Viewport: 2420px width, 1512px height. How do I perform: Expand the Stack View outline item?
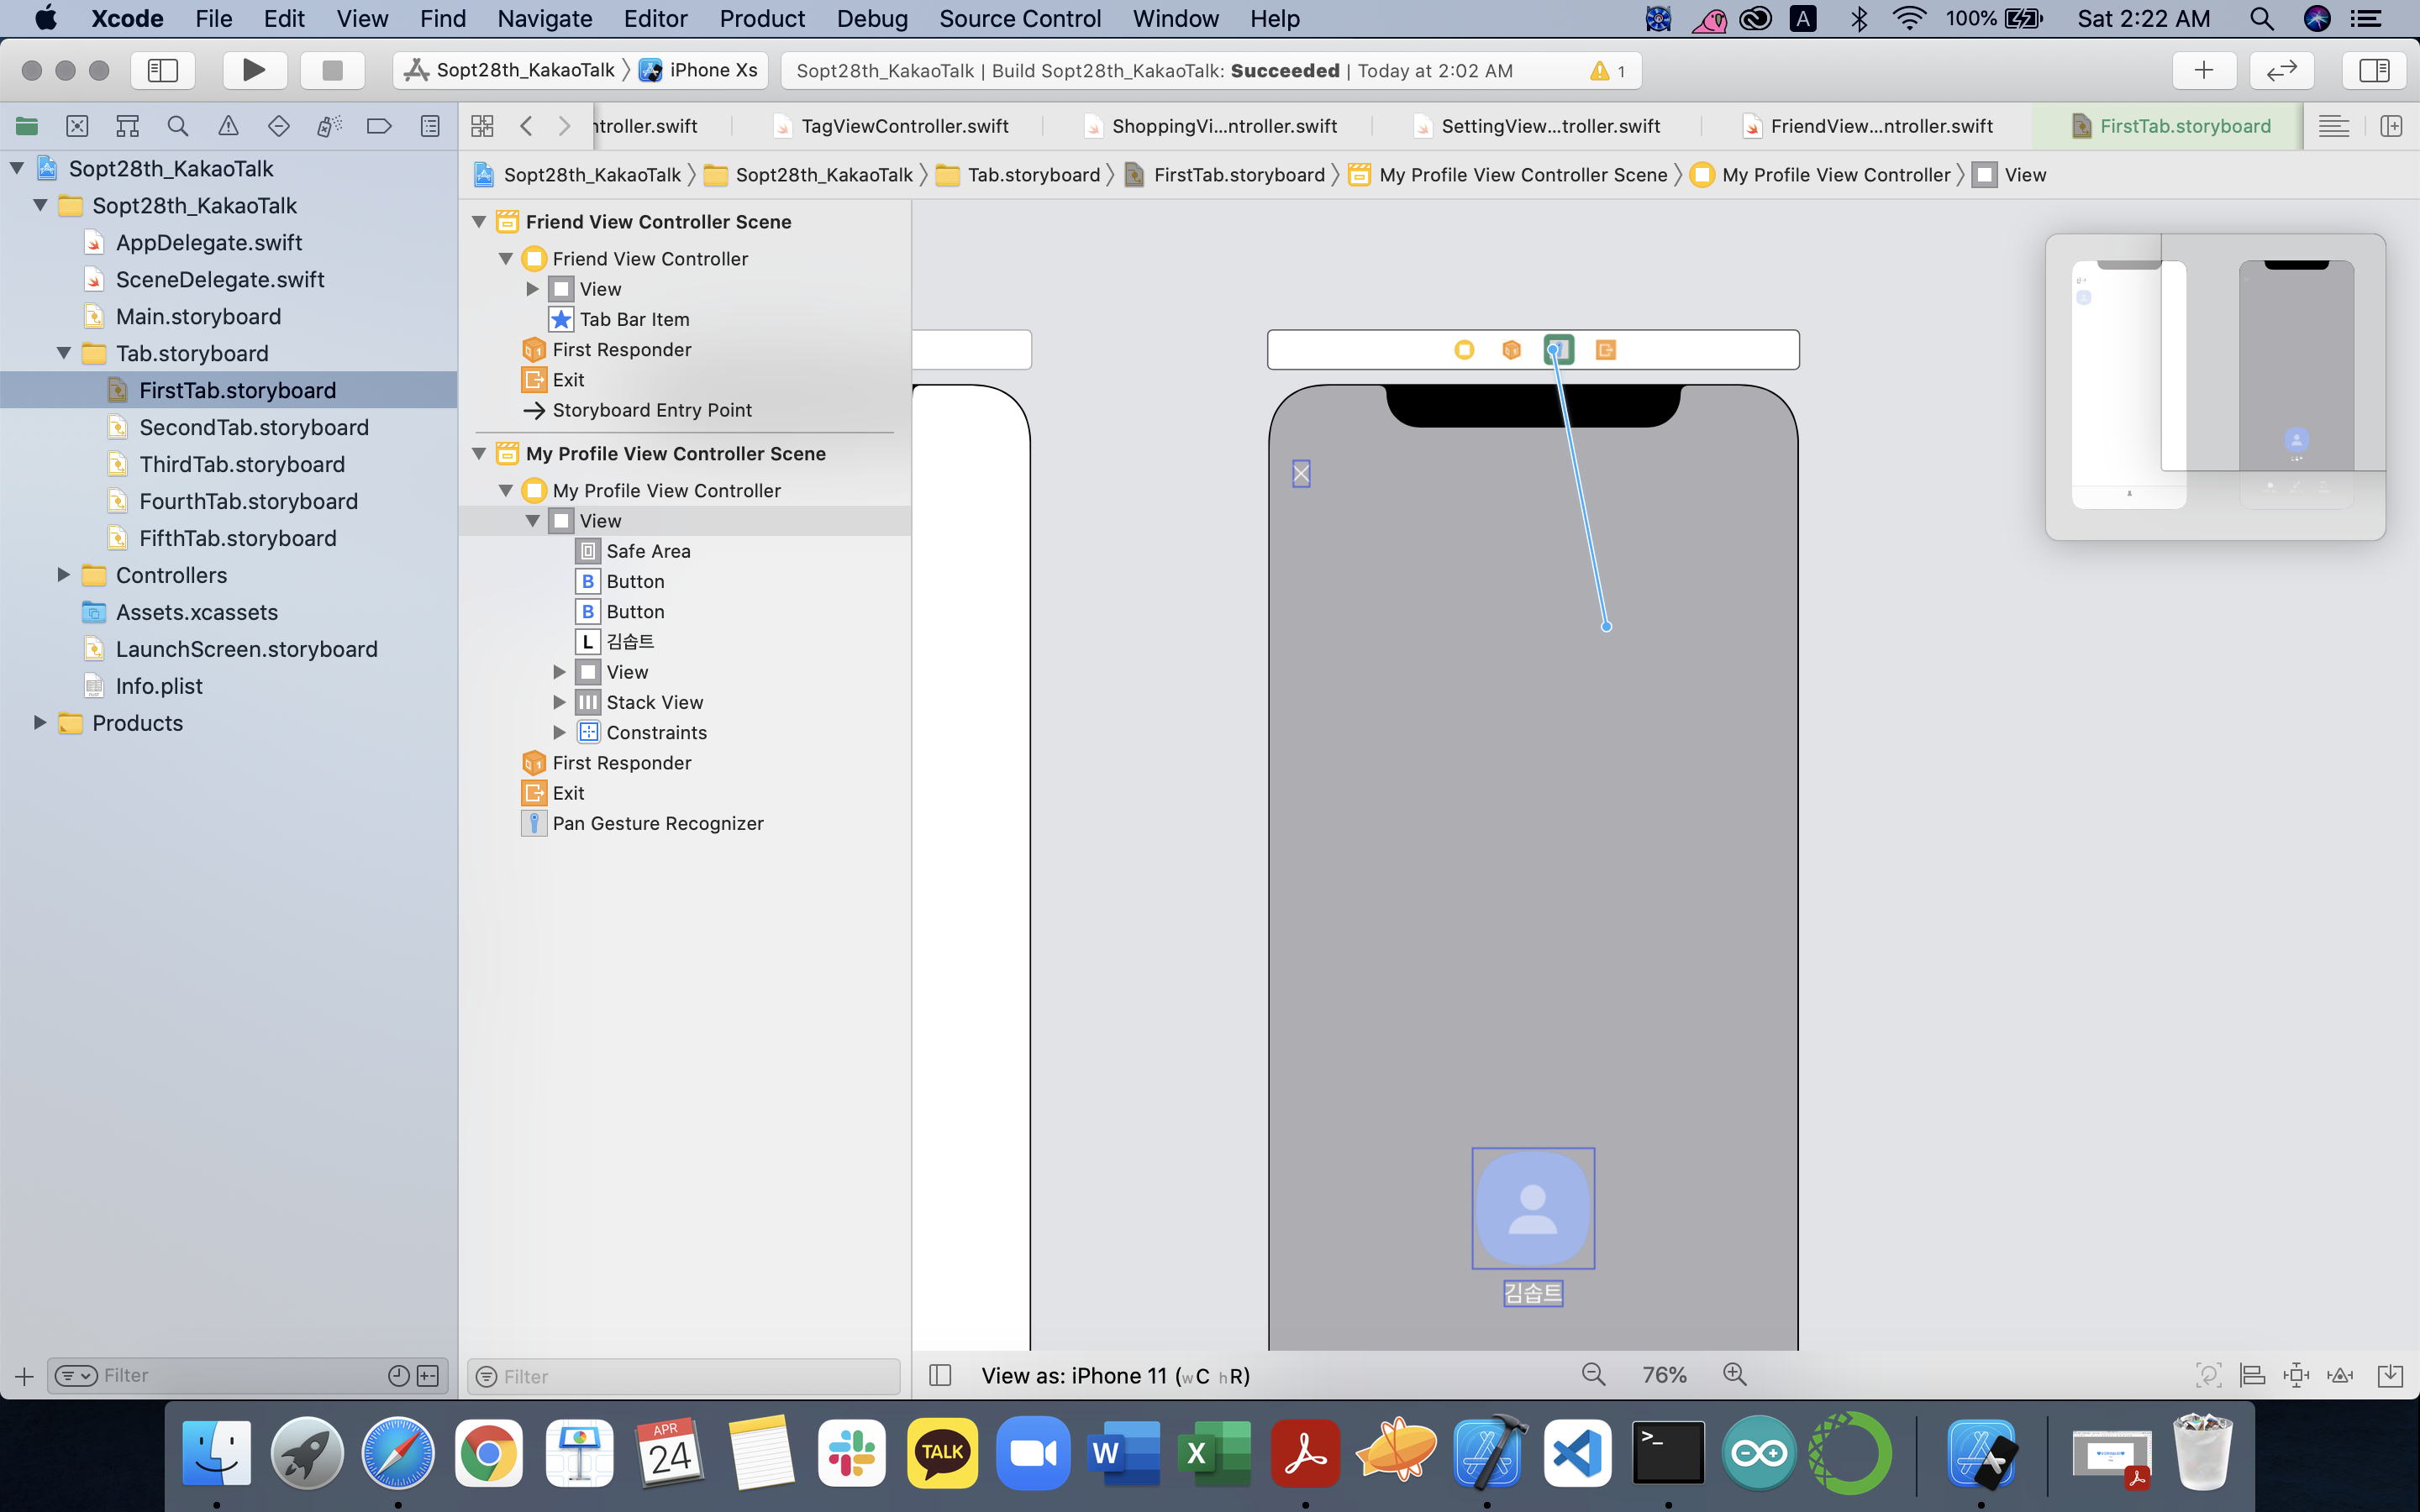(560, 702)
